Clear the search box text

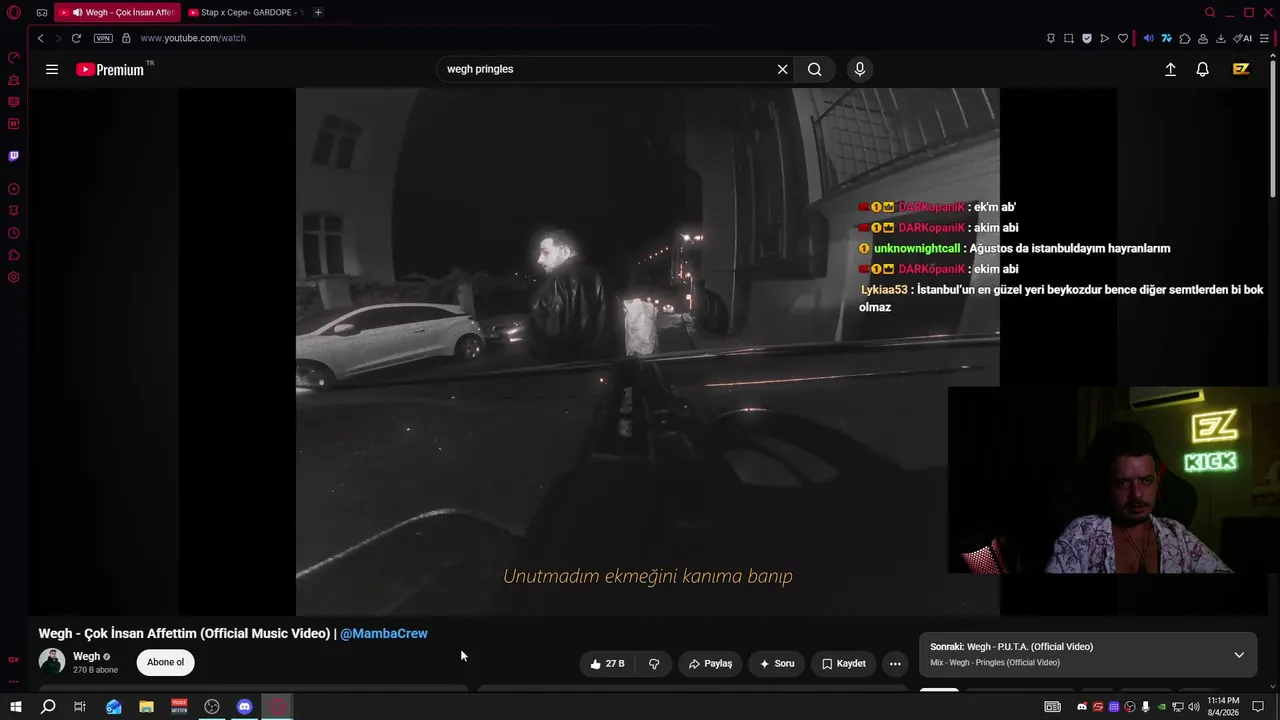click(x=782, y=69)
